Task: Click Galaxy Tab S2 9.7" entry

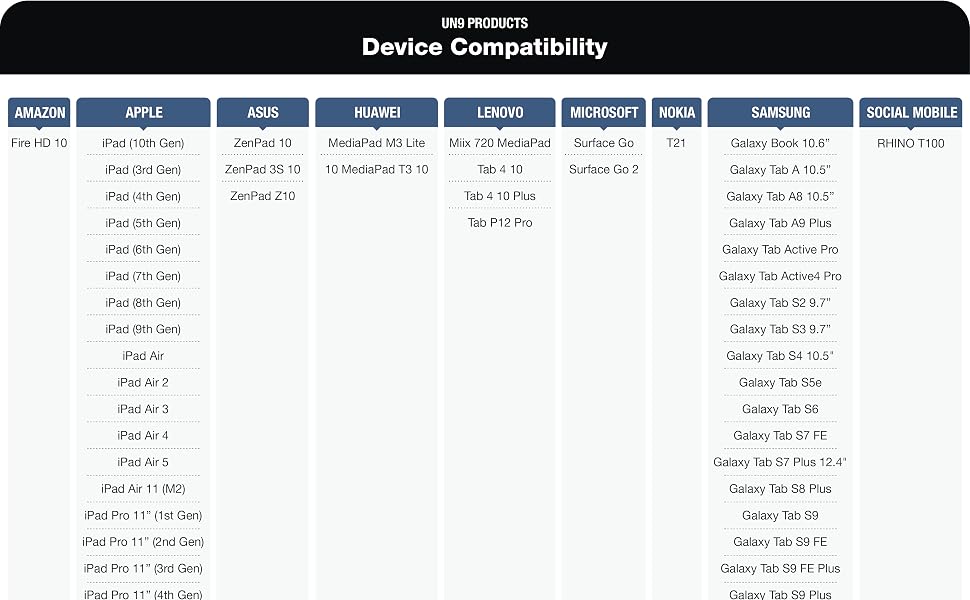Action: click(x=780, y=302)
